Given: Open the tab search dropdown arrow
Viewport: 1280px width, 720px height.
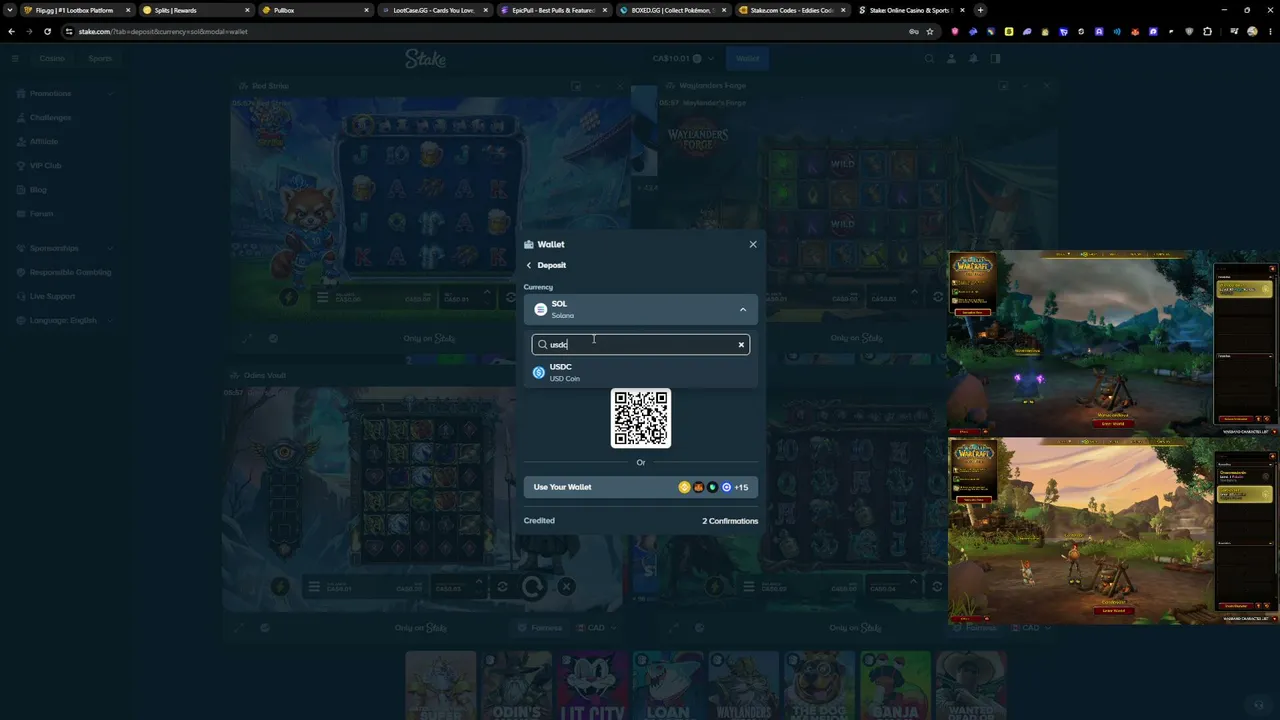Looking at the screenshot, I should (x=9, y=10).
